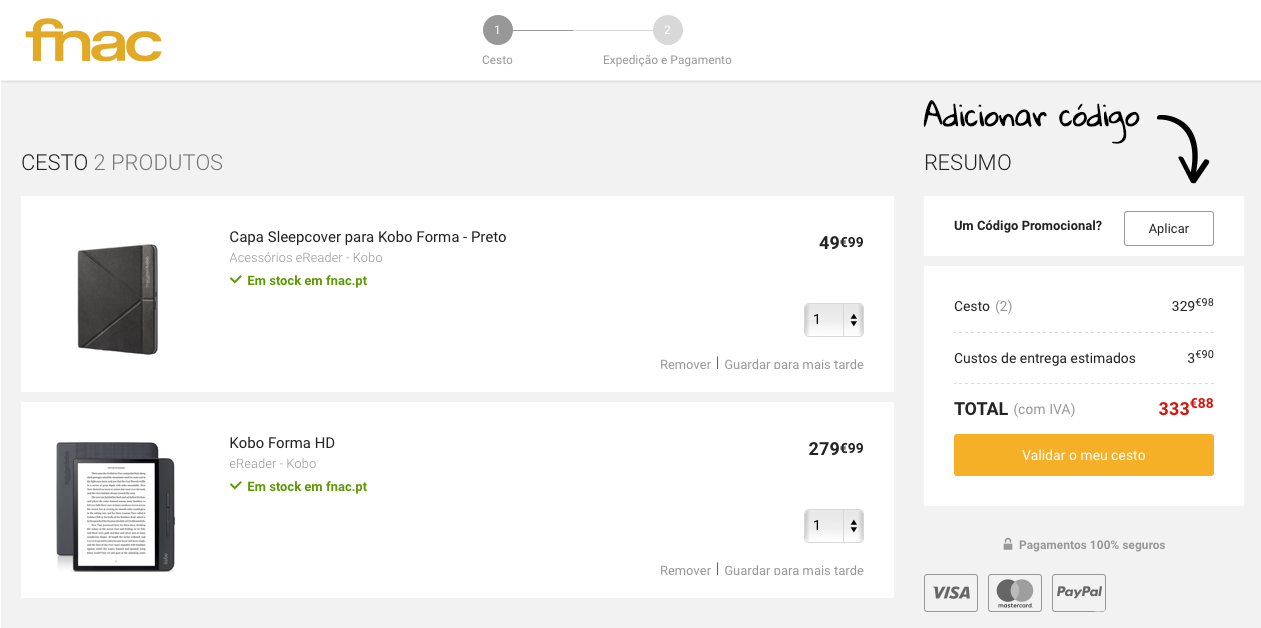This screenshot has width=1261, height=628.
Task: Open Kobo Forma HD product title
Action: [282, 443]
